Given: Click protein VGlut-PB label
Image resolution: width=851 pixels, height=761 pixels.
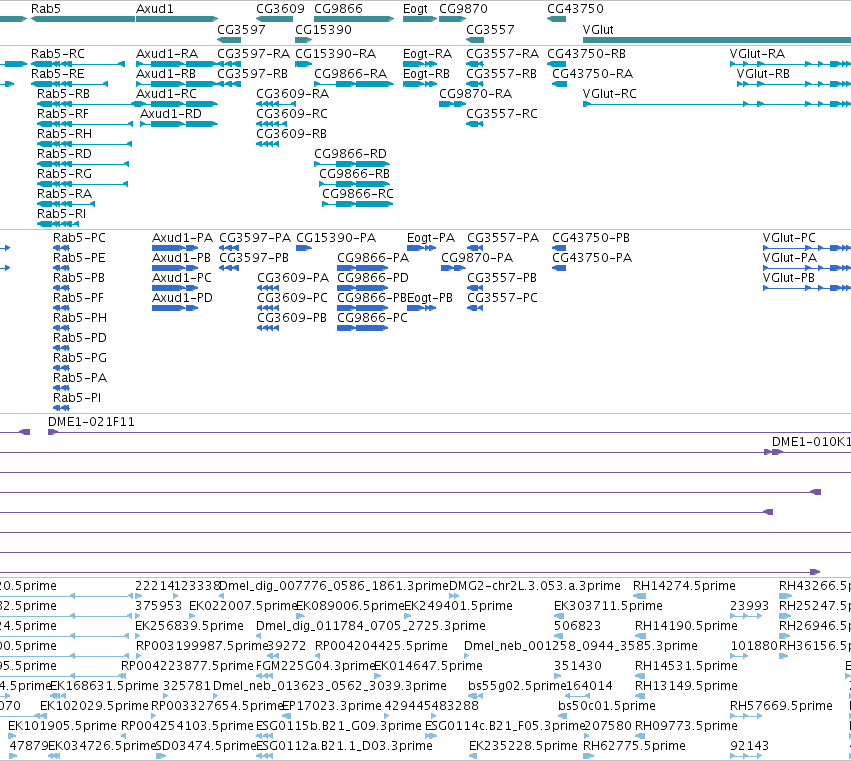Looking at the screenshot, I should click(x=789, y=278).
